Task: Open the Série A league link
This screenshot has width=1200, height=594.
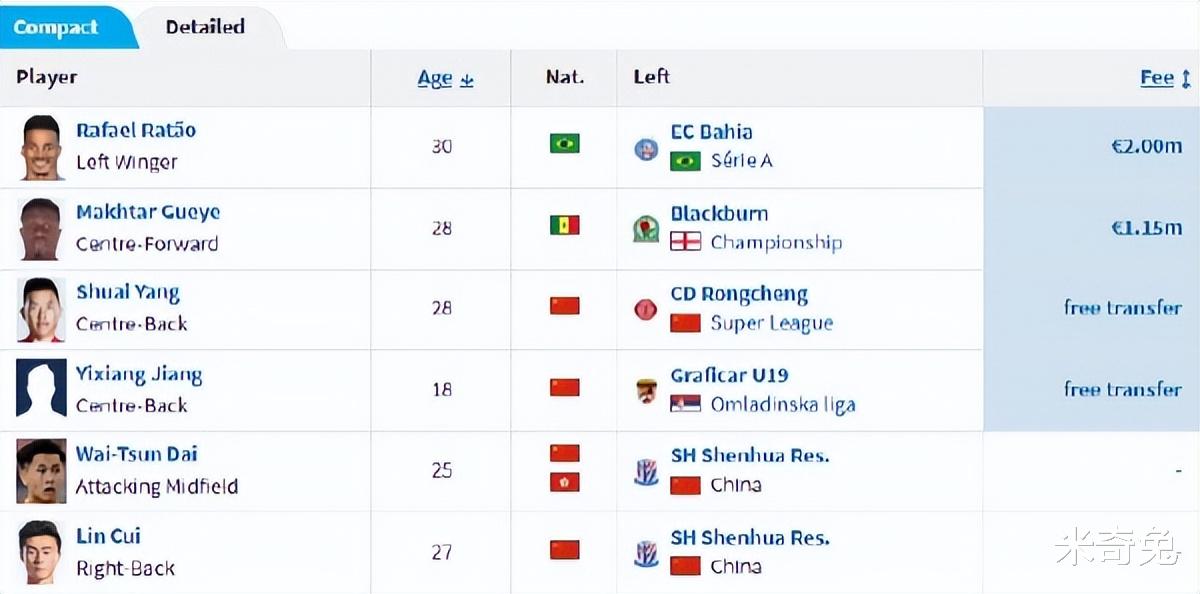Action: 741,160
